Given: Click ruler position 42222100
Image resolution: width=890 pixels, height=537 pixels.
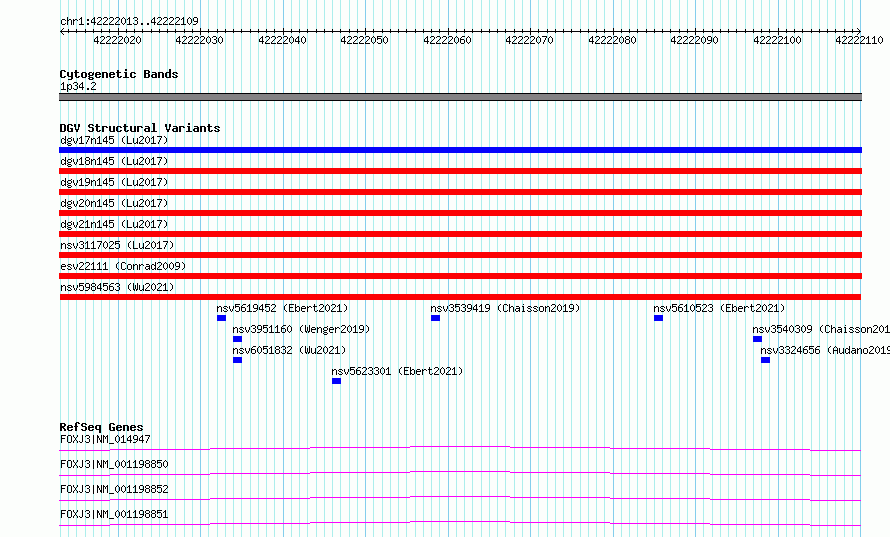Looking at the screenshot, I should click(778, 40).
